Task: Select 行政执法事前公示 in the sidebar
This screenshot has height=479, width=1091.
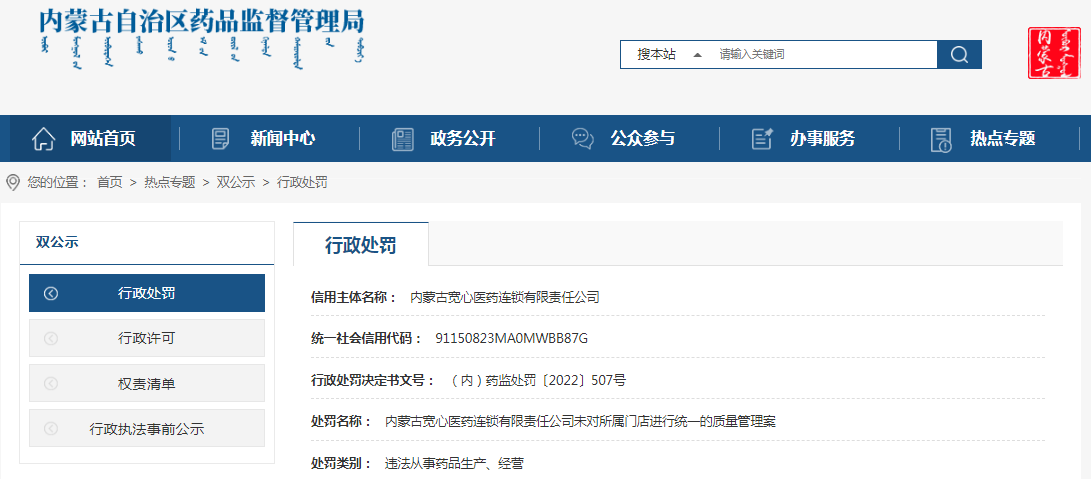Action: [x=147, y=429]
